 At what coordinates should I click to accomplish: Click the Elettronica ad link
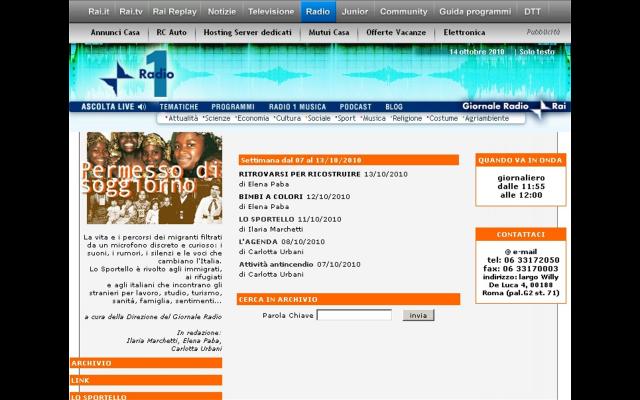pos(464,32)
